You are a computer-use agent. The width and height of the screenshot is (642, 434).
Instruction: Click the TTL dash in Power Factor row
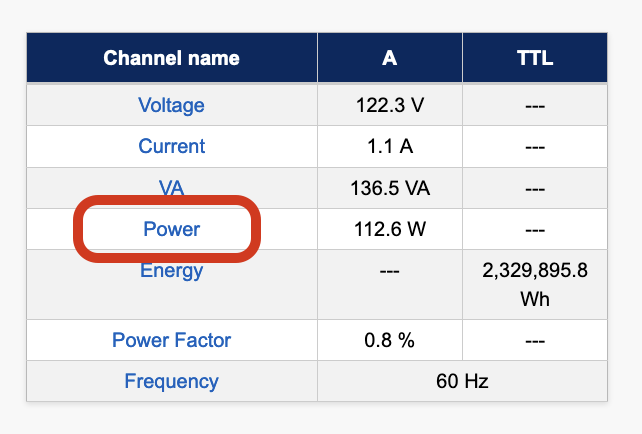click(534, 340)
